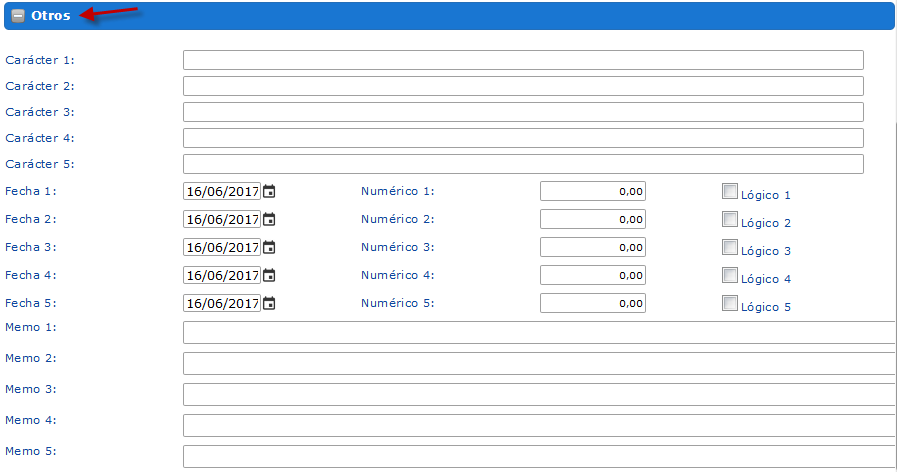Click the Memo 1 text area
897x472 pixels.
[x=539, y=332]
